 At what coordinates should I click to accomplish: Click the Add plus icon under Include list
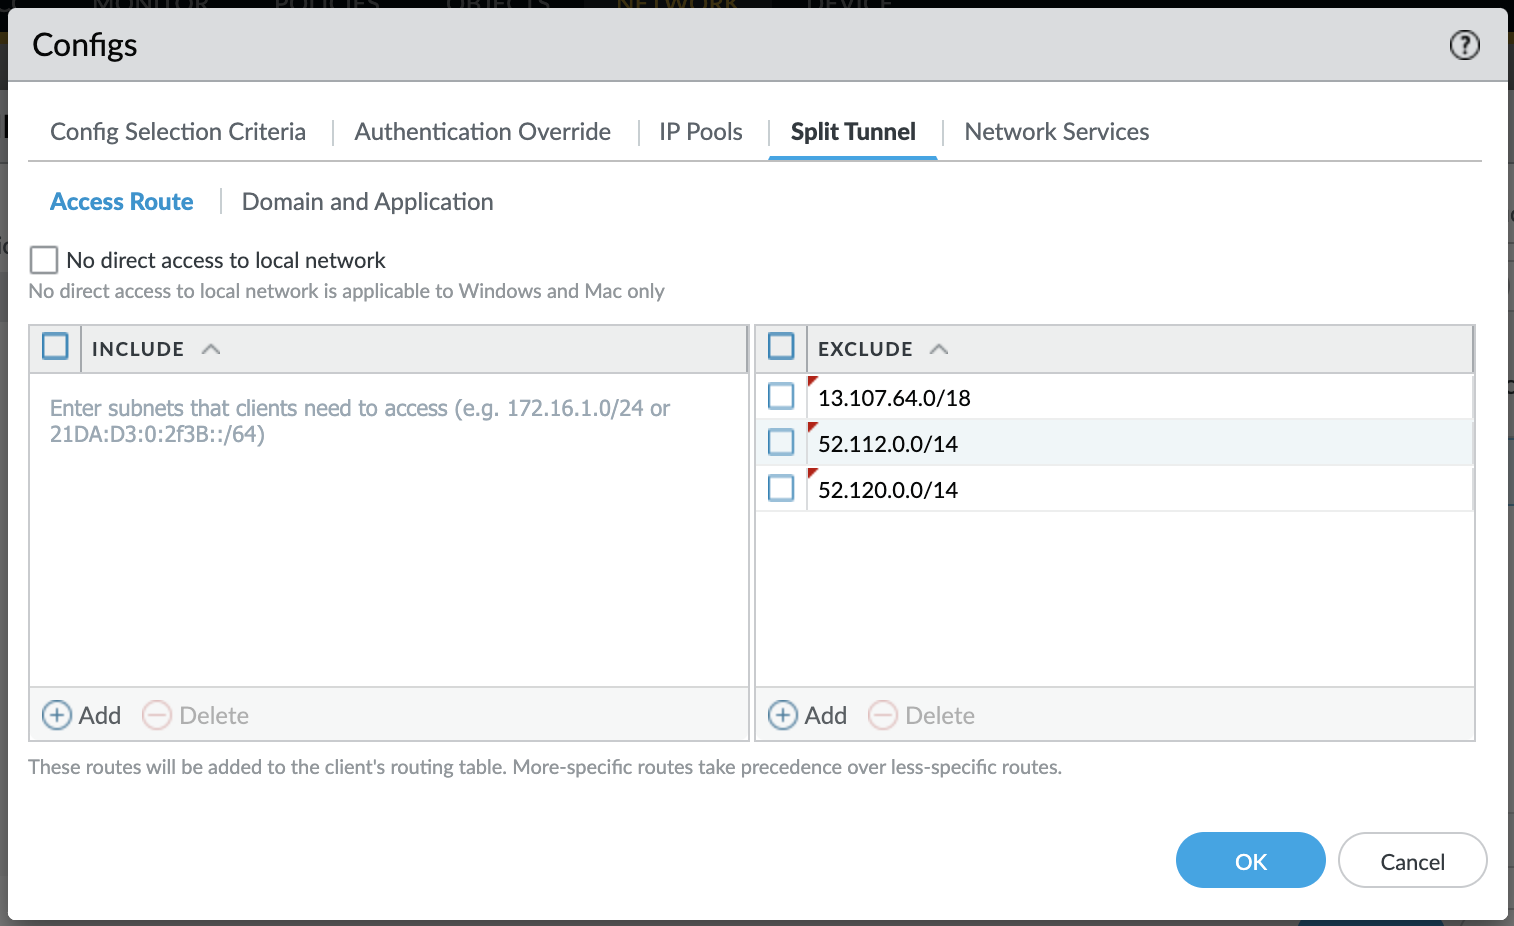click(57, 715)
